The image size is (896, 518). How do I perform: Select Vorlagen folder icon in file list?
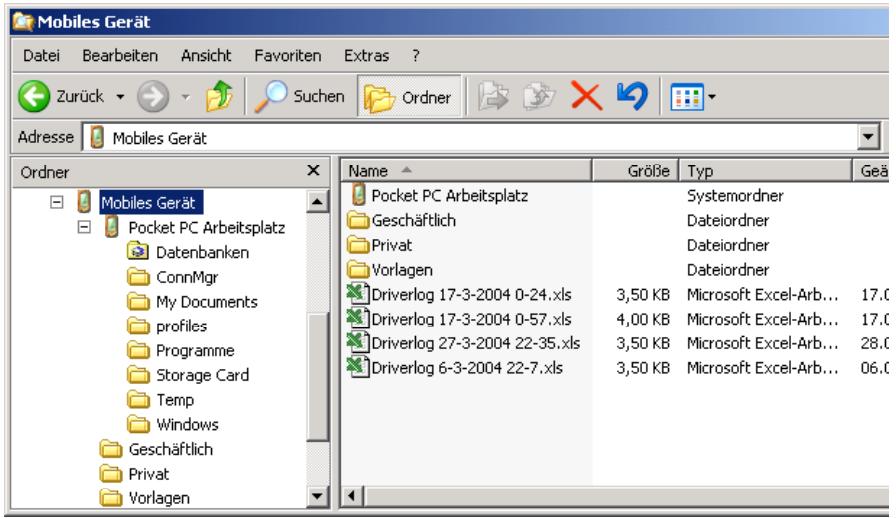click(358, 269)
